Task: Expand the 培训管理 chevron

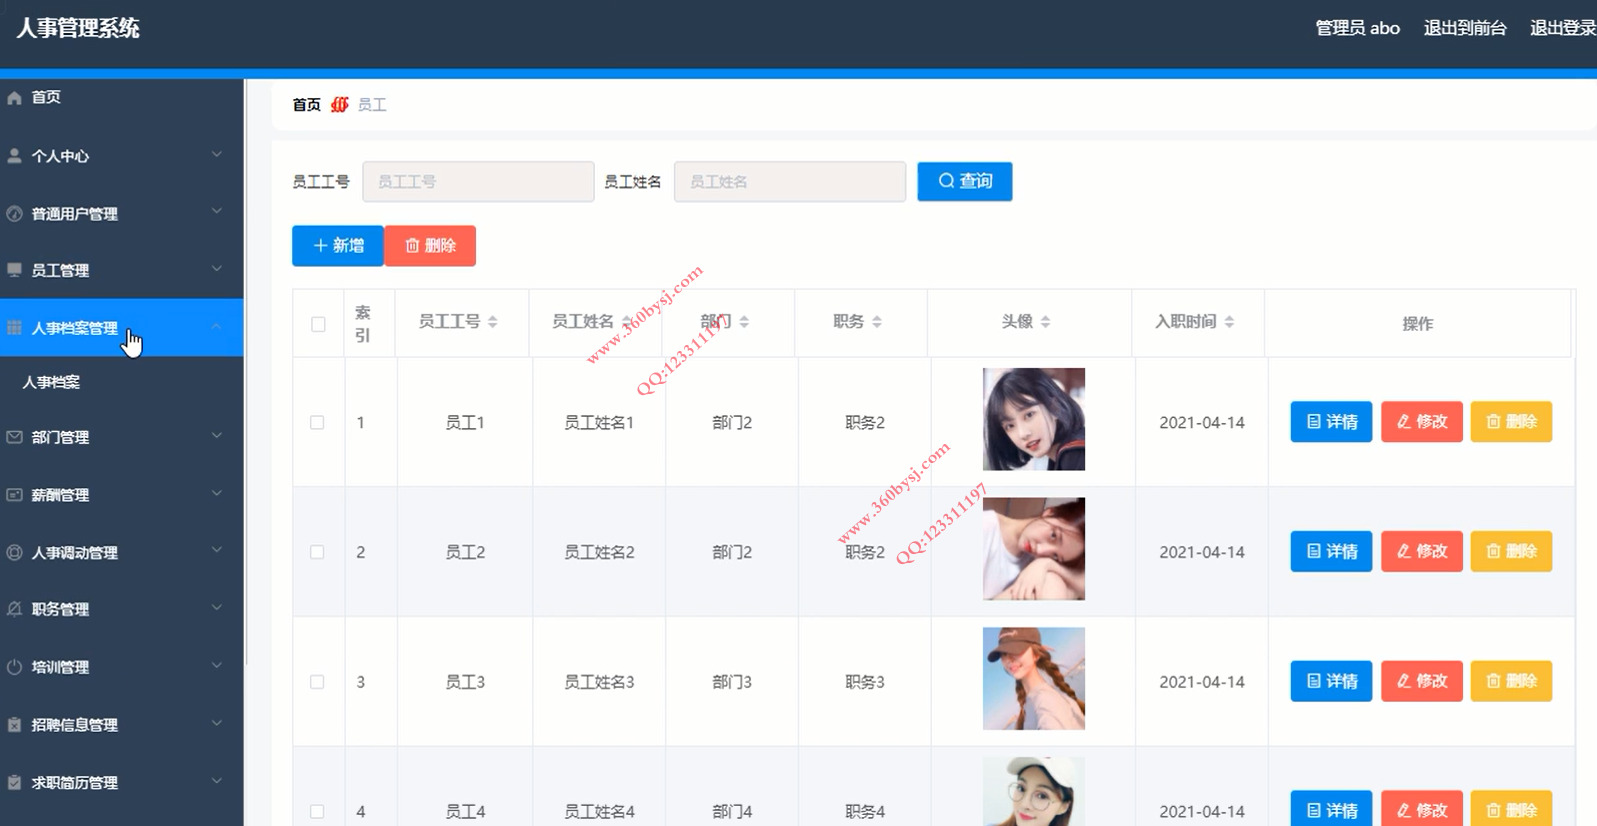Action: (217, 666)
